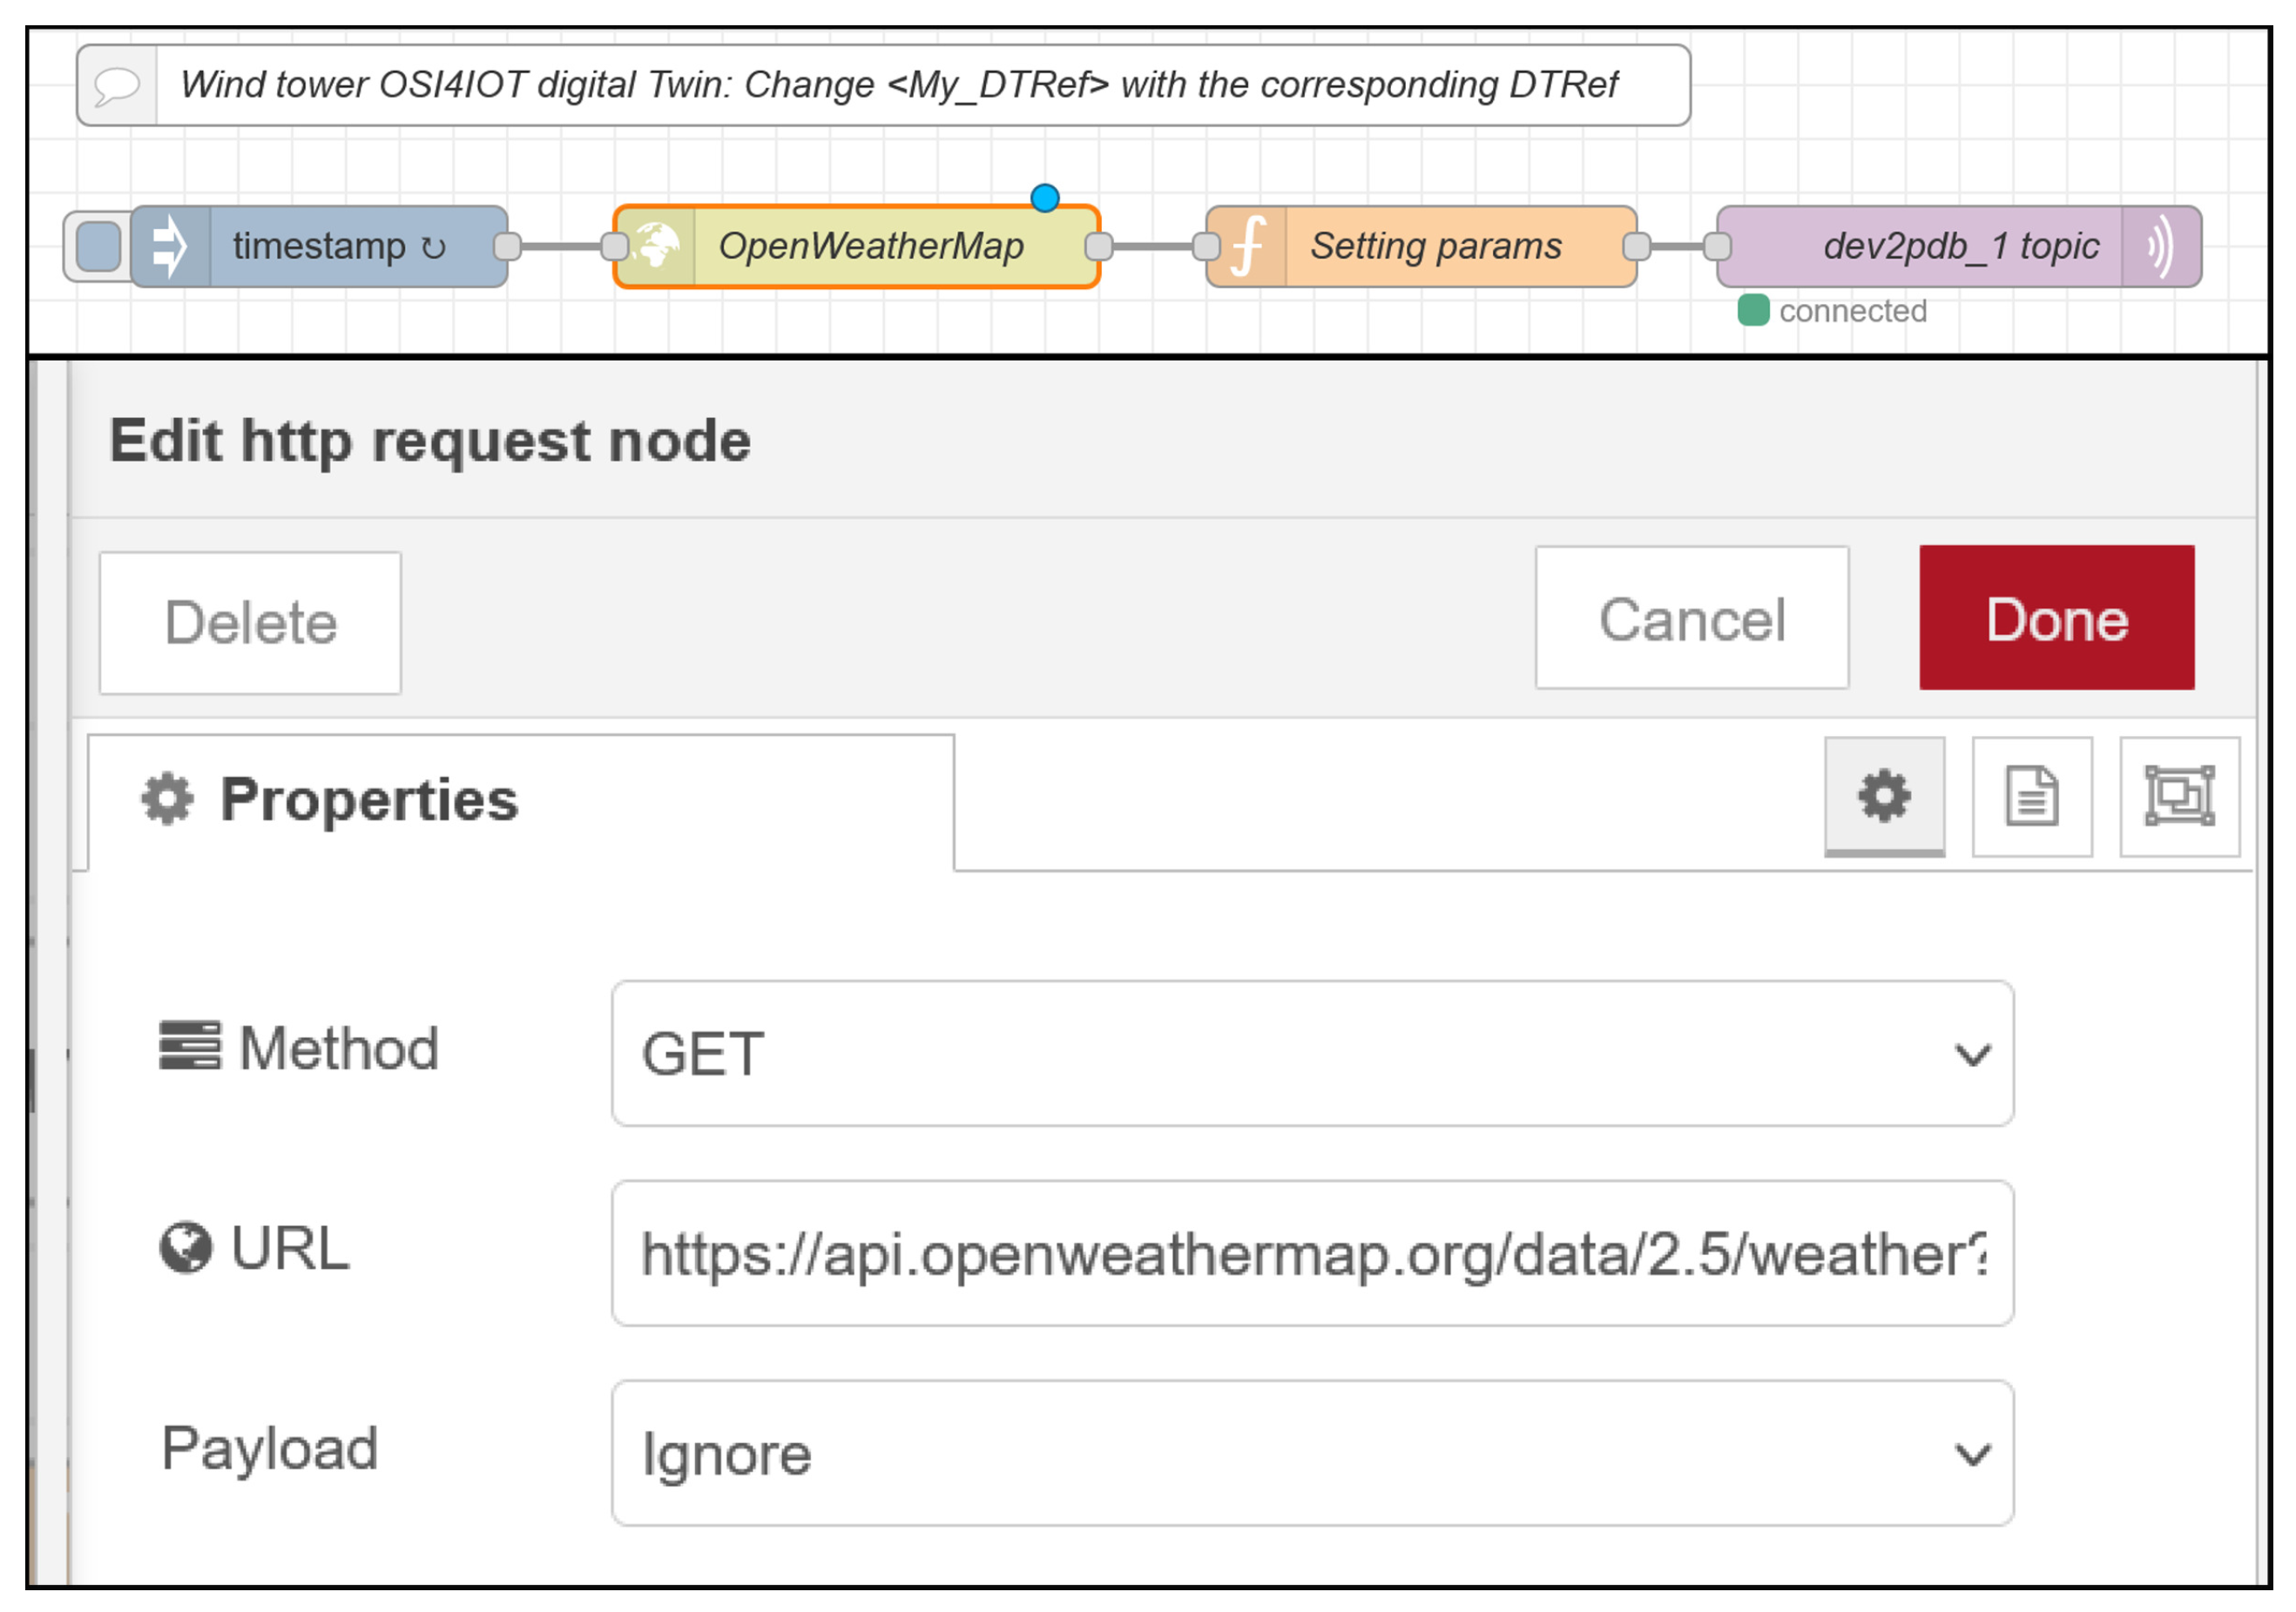Click the Cancel button
This screenshot has height=1612, width=2296.
pyautogui.click(x=1692, y=619)
